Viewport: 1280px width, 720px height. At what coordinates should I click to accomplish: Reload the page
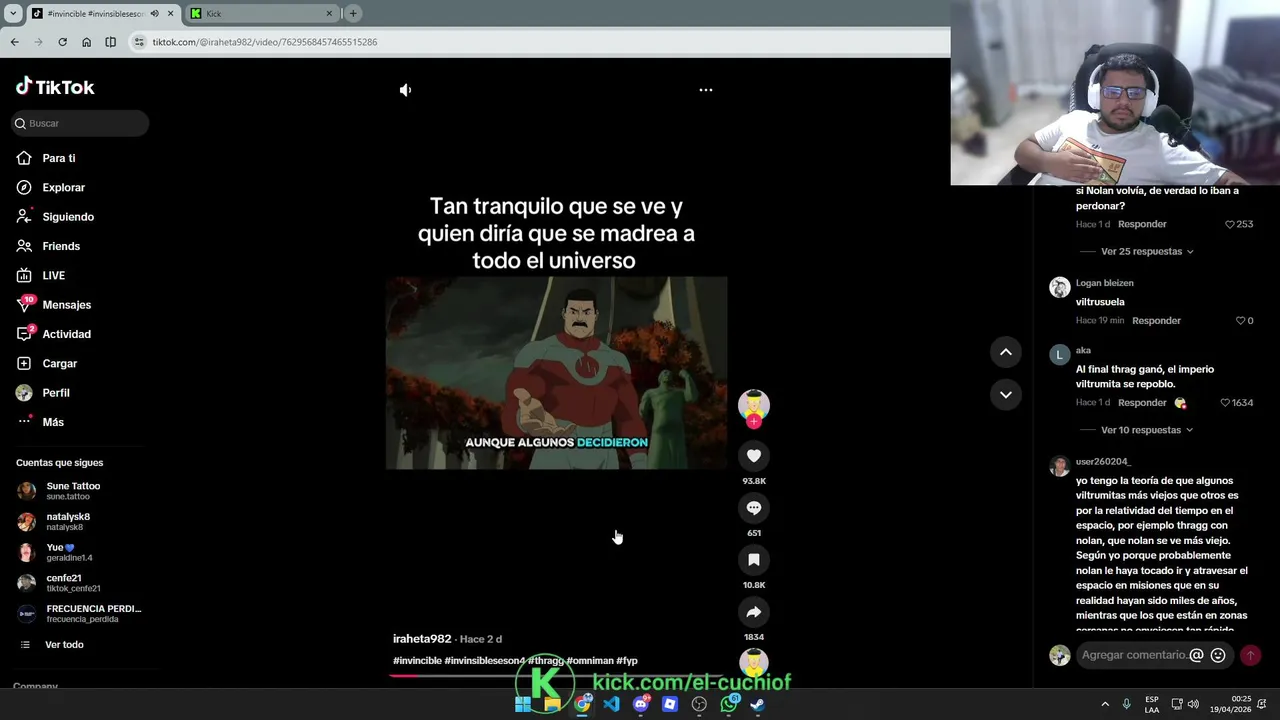[62, 42]
